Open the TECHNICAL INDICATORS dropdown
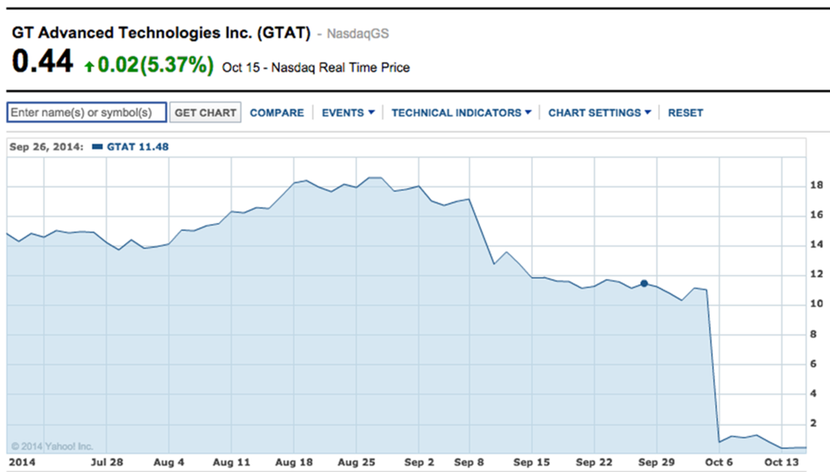Viewport: 830px width, 472px height. pyautogui.click(x=461, y=113)
